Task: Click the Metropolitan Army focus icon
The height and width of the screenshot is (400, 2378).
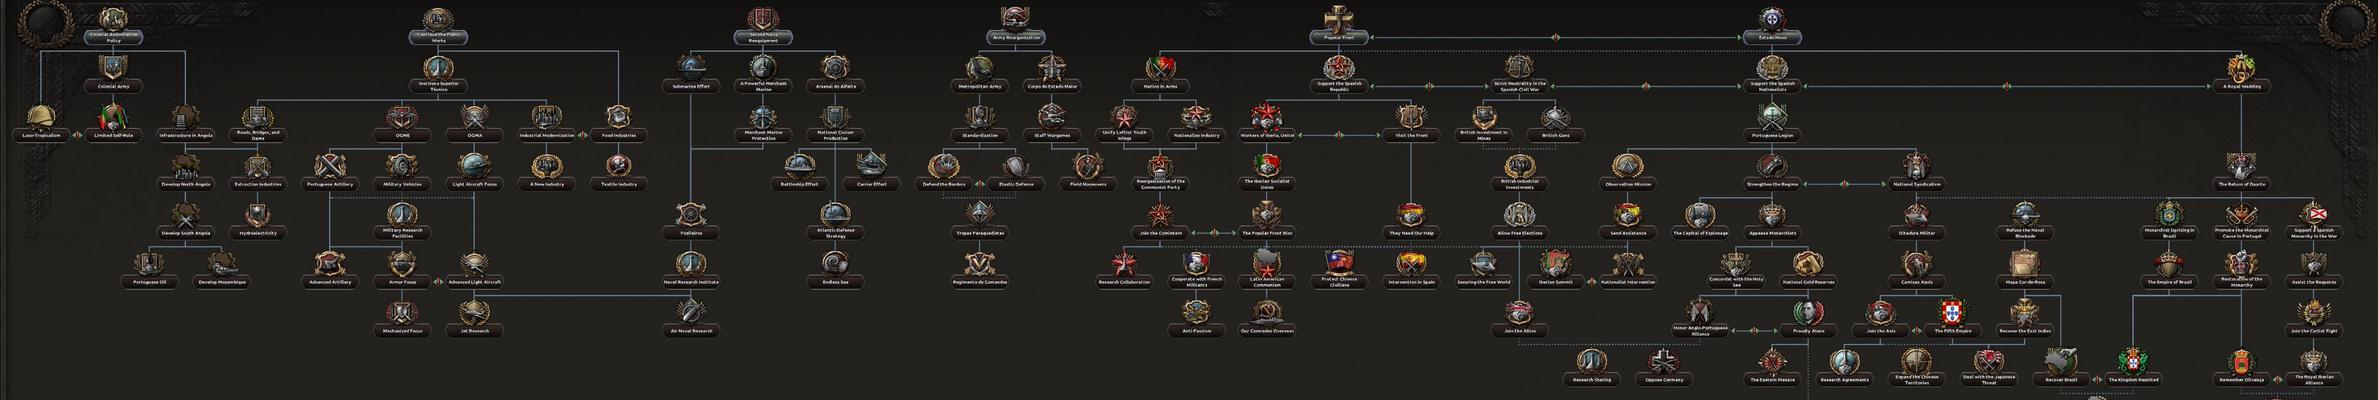Action: point(979,67)
